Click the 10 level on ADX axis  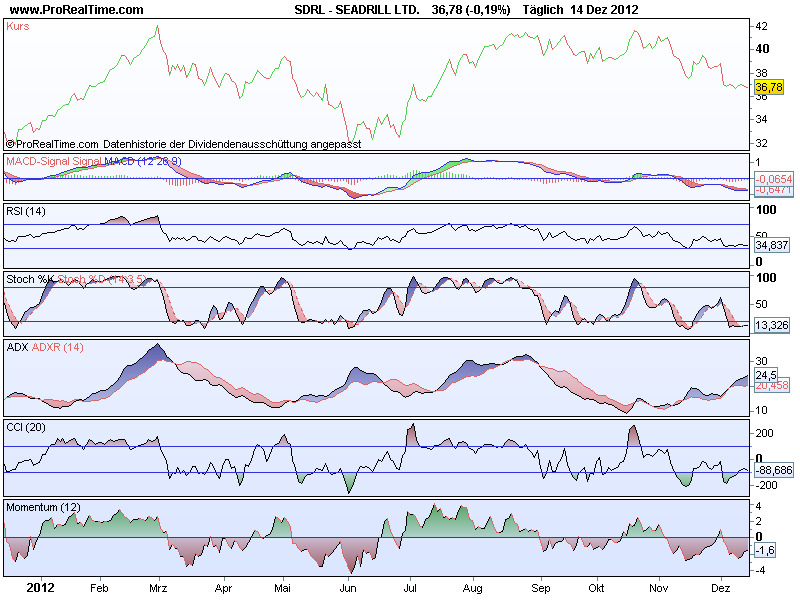[761, 410]
